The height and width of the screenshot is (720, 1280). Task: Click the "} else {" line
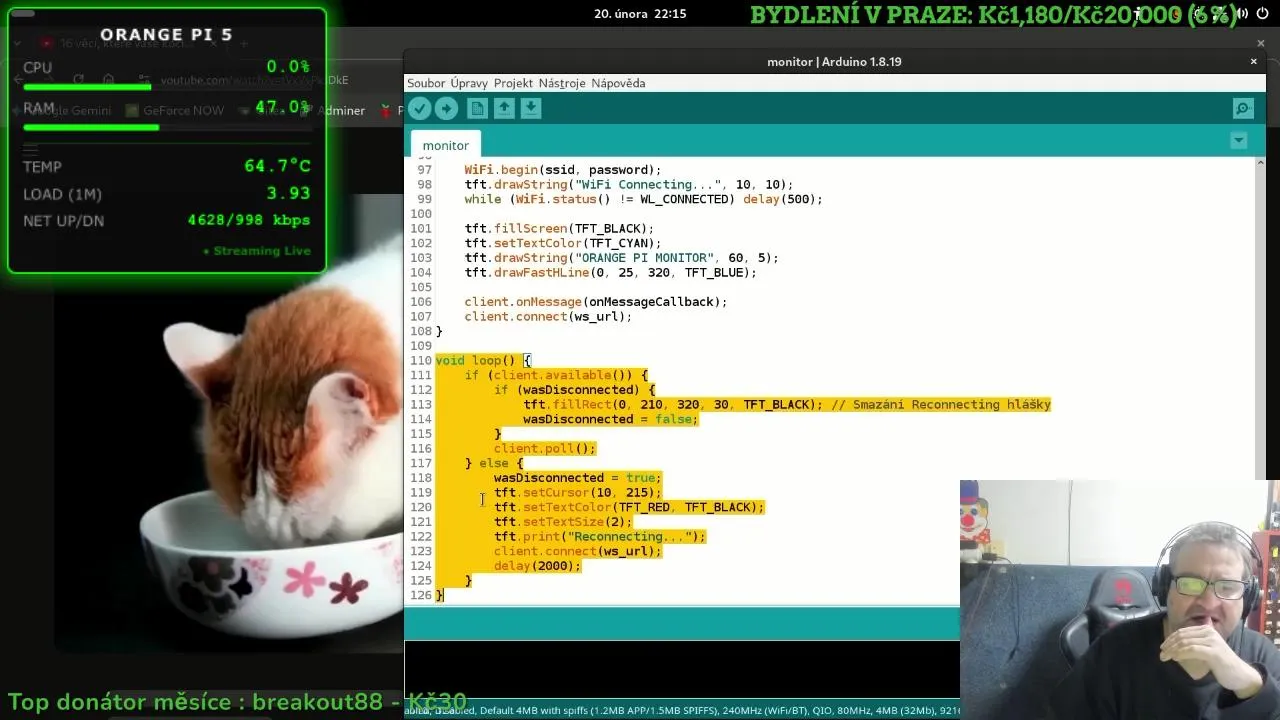pos(494,463)
